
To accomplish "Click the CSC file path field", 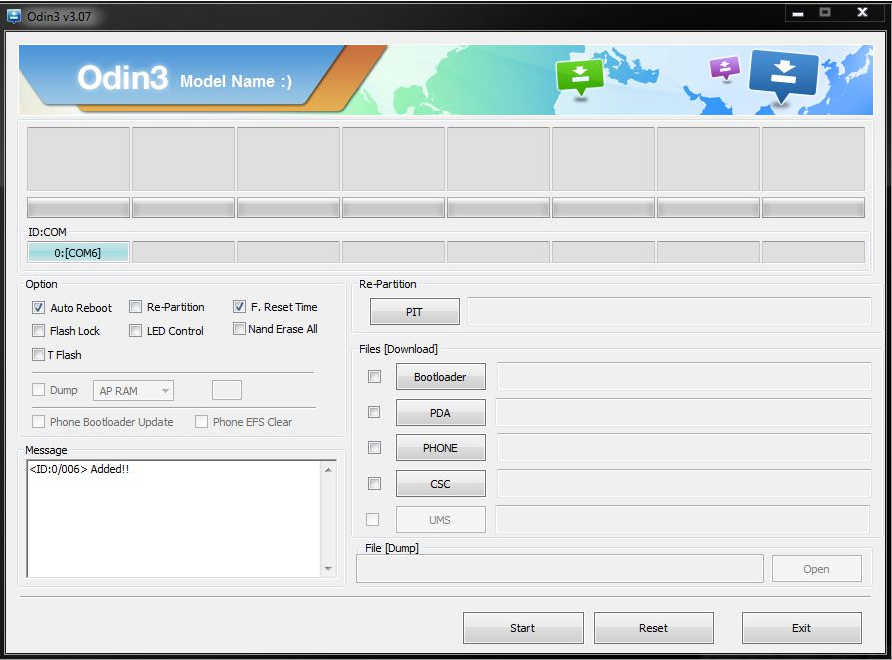I will (x=684, y=484).
